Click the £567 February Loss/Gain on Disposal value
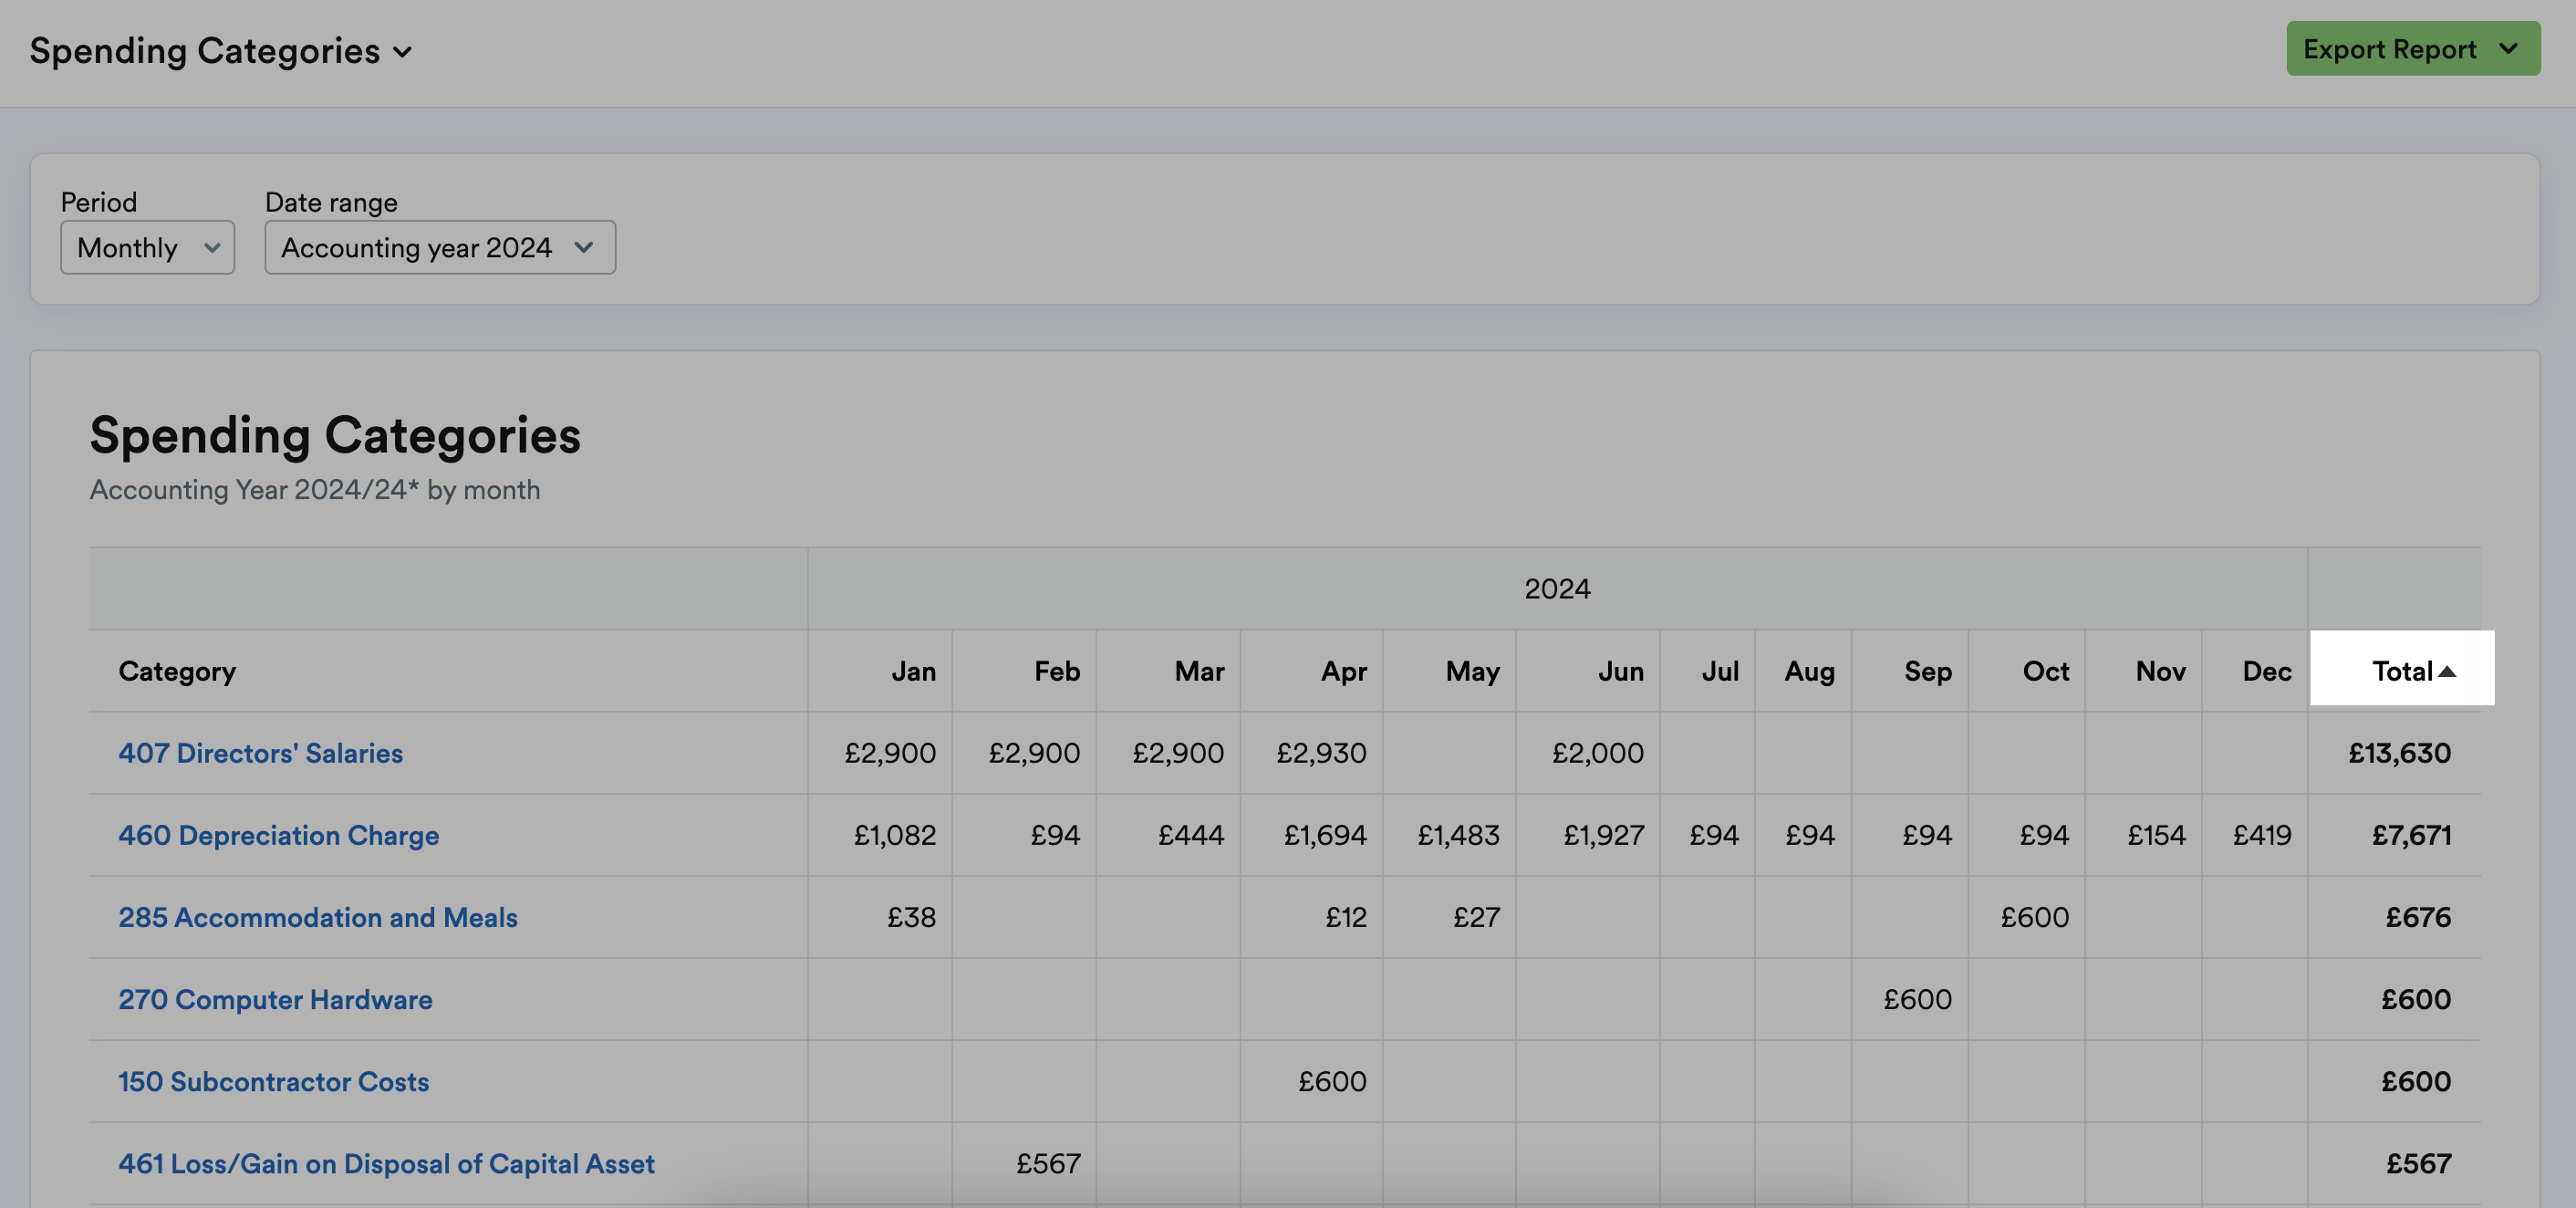The height and width of the screenshot is (1208, 2576). click(1048, 1163)
